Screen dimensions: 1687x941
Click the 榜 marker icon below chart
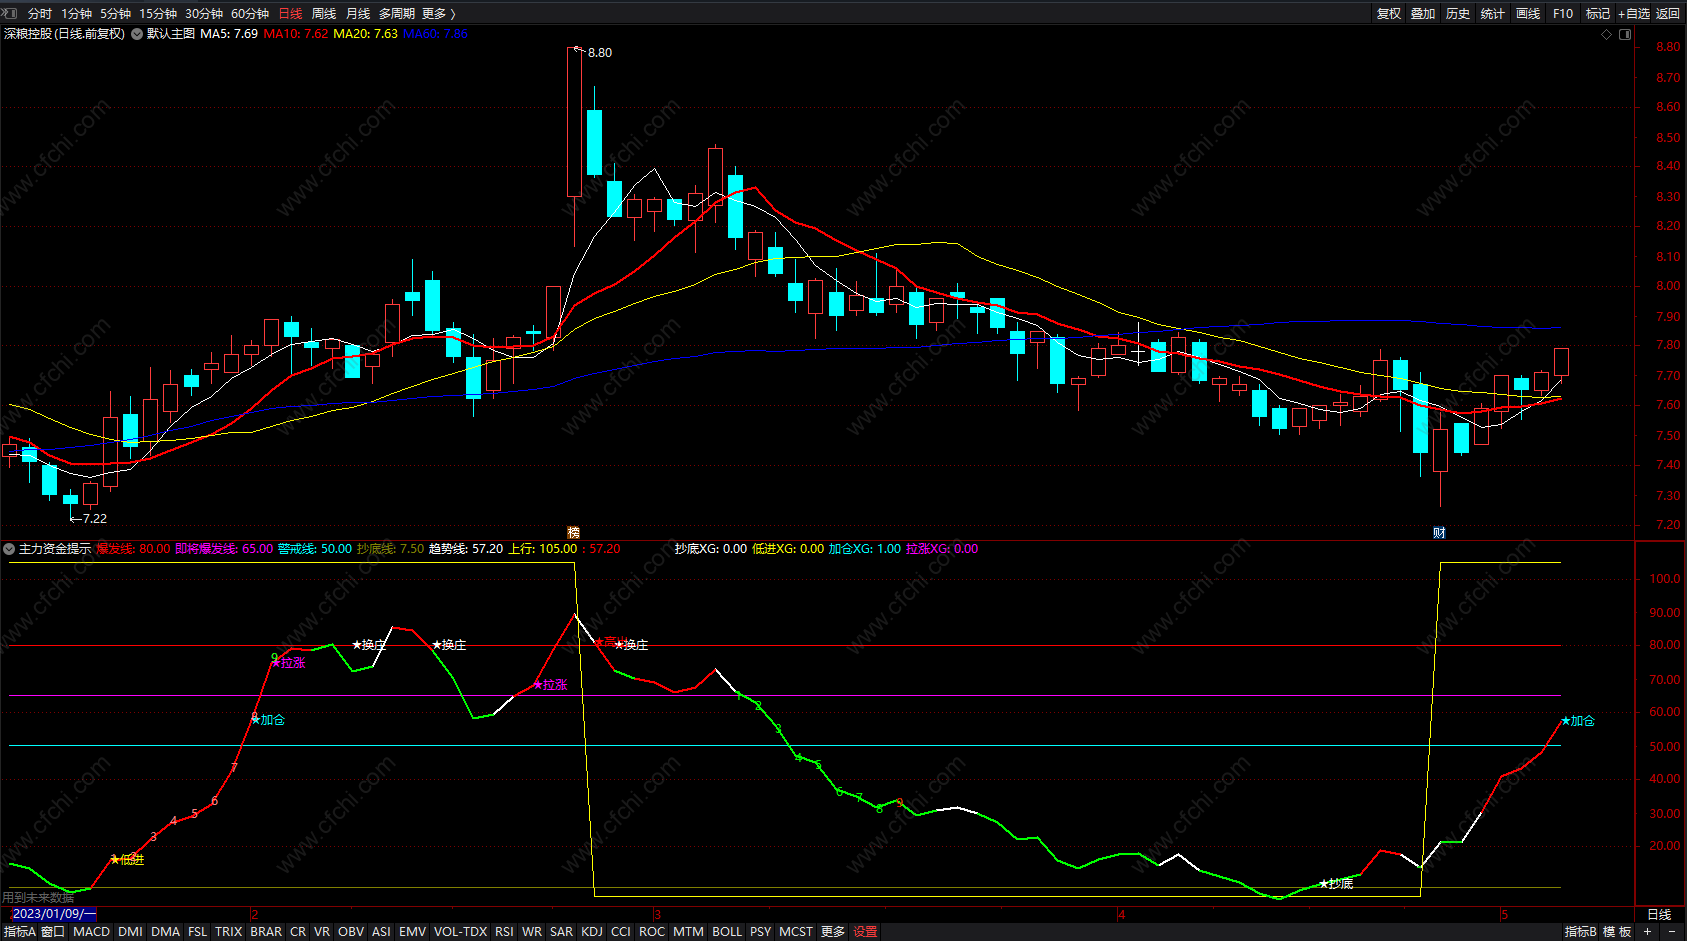click(574, 532)
